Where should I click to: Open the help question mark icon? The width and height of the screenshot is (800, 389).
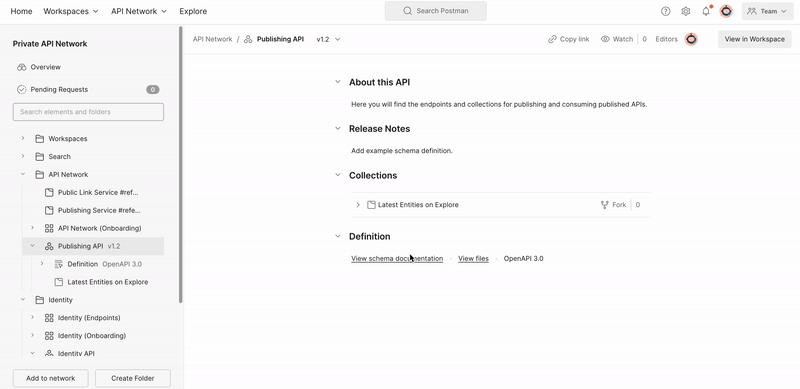pyautogui.click(x=665, y=11)
